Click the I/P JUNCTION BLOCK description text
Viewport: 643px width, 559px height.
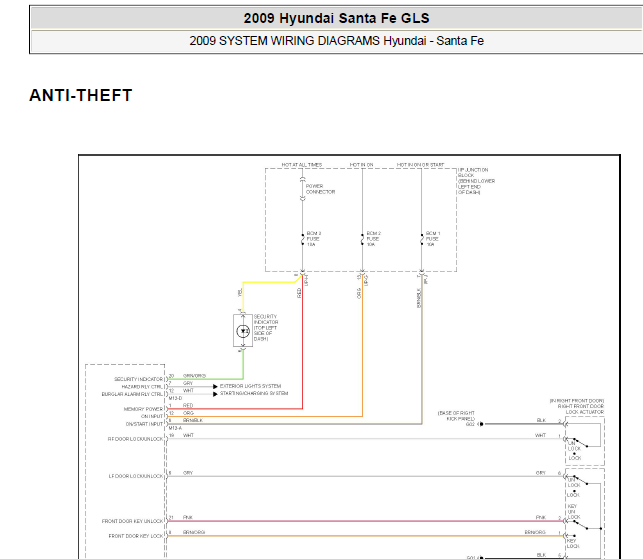point(476,181)
